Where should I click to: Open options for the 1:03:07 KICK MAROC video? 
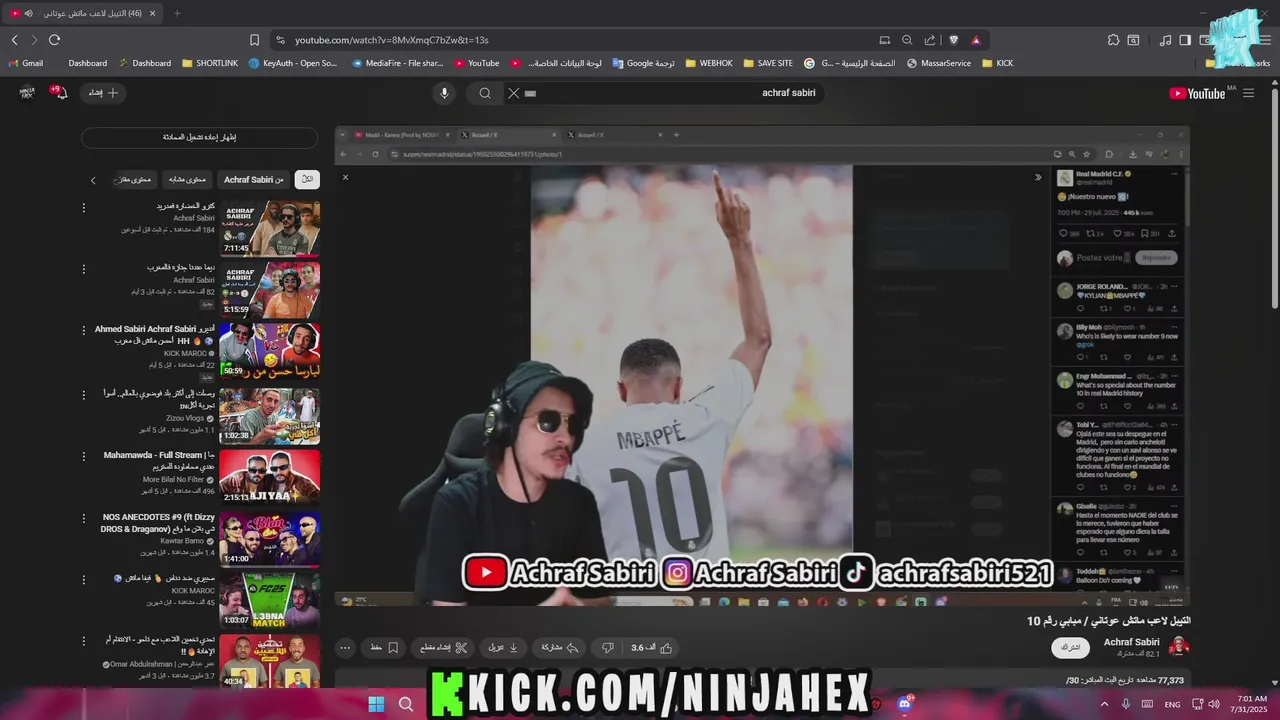coord(84,579)
